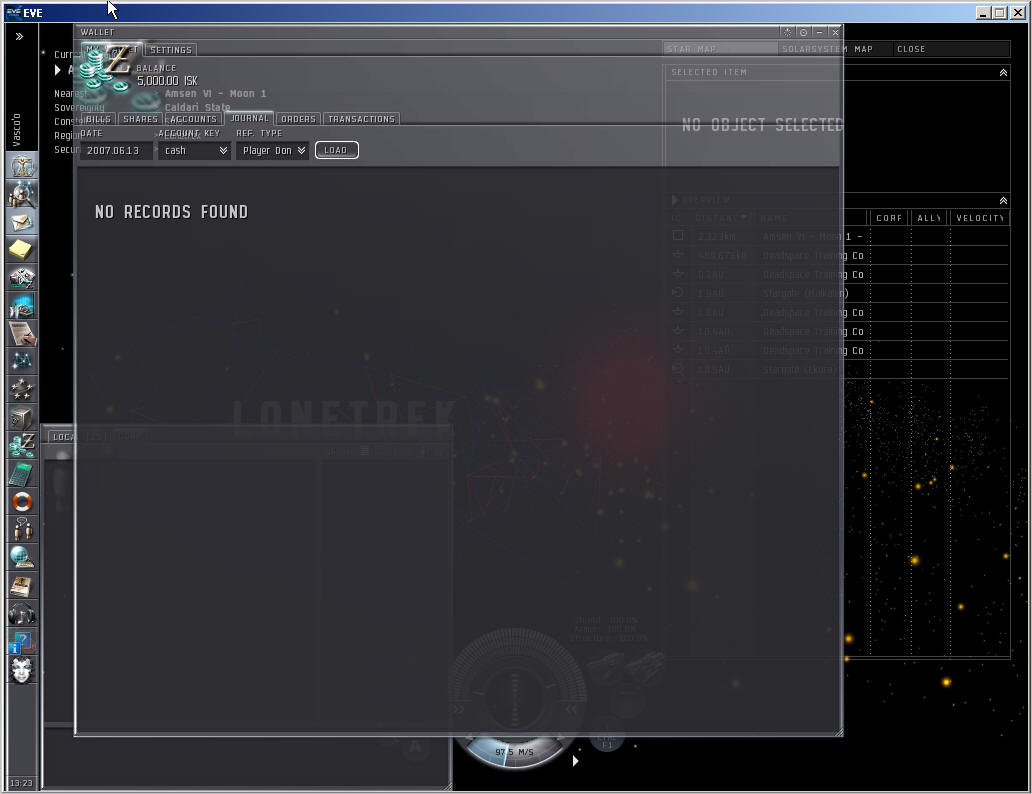Screen dimensions: 1032x794
Task: Switch to the My Wallet tab
Action: (x=112, y=49)
